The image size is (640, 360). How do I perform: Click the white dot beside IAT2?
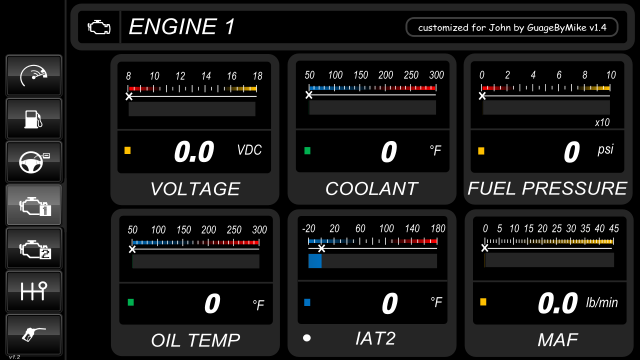pyautogui.click(x=307, y=338)
